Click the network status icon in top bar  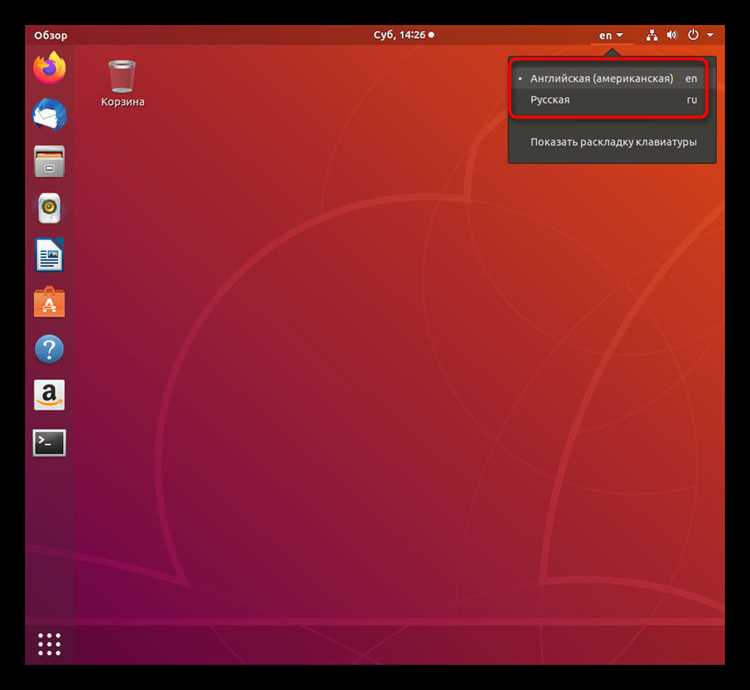coord(651,35)
